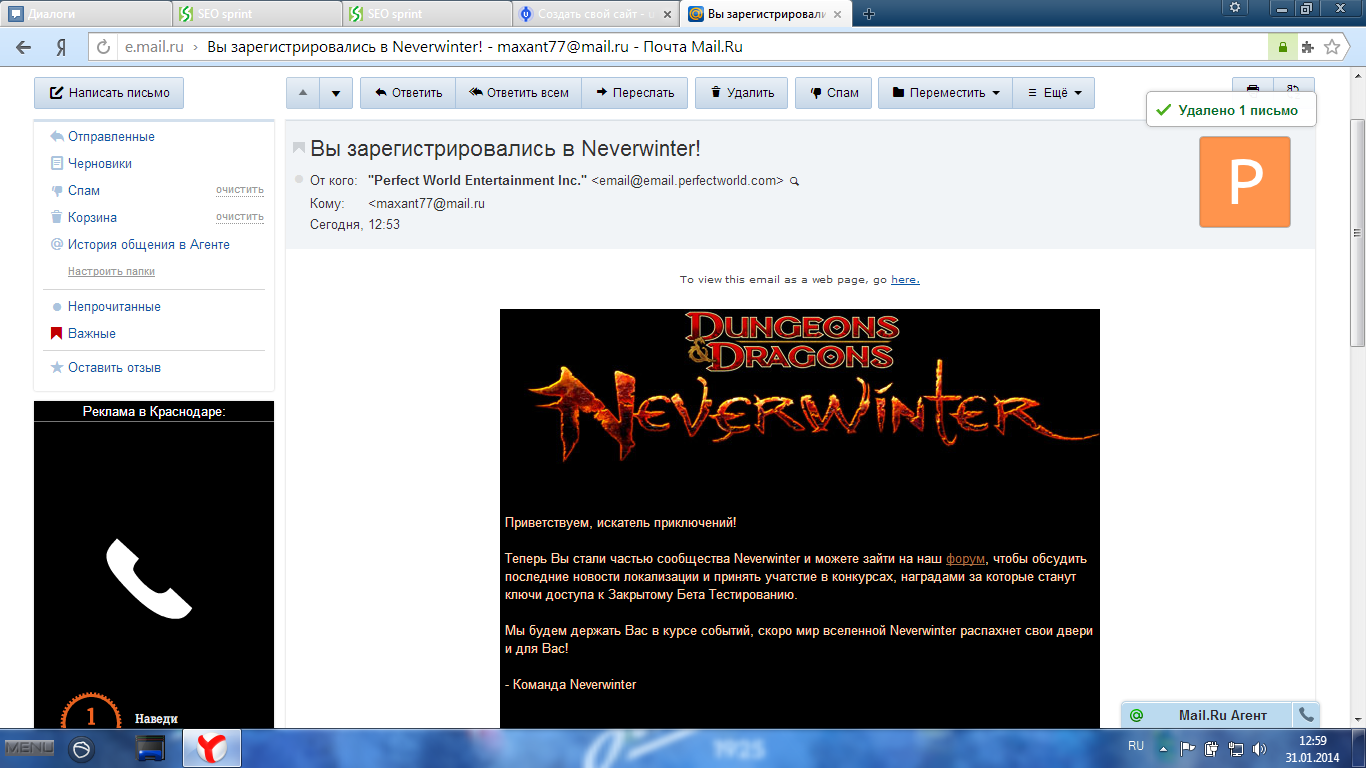The width and height of the screenshot is (1366, 768).
Task: Click Оставить отзыв link
Action: (x=114, y=368)
